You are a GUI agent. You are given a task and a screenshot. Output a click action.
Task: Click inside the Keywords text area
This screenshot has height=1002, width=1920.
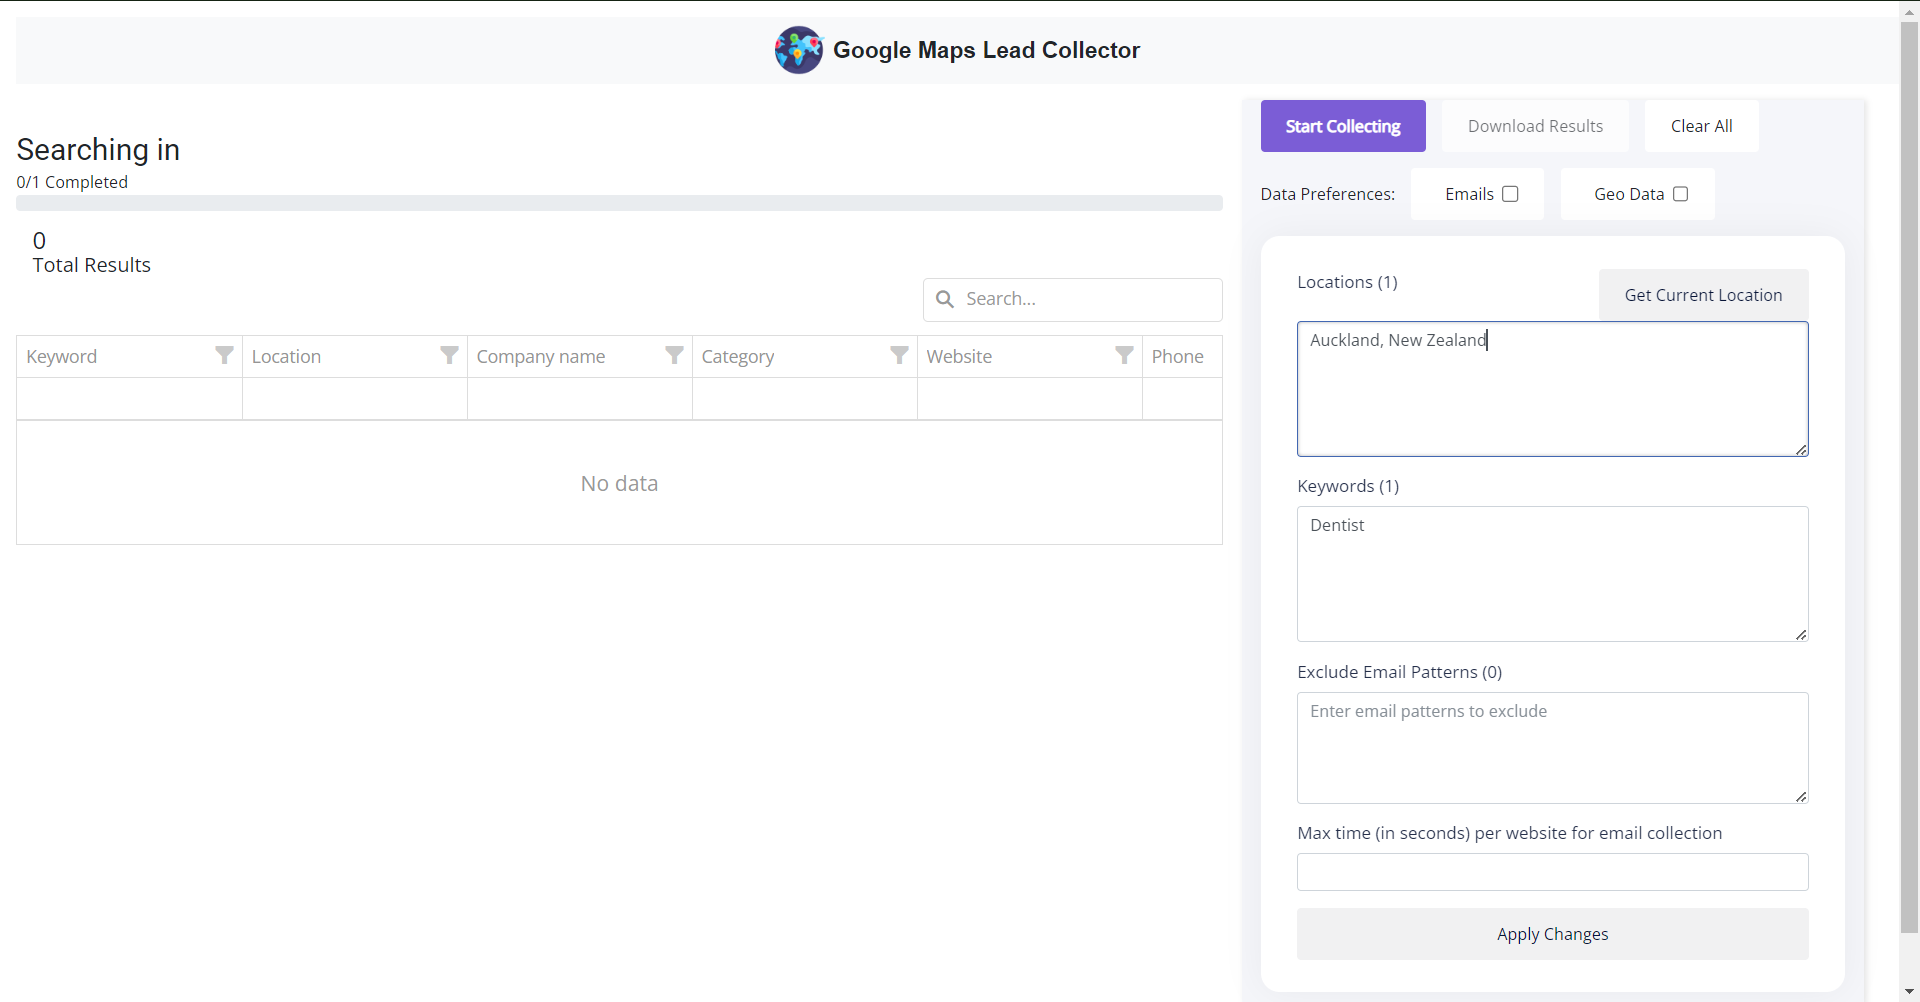click(x=1552, y=574)
